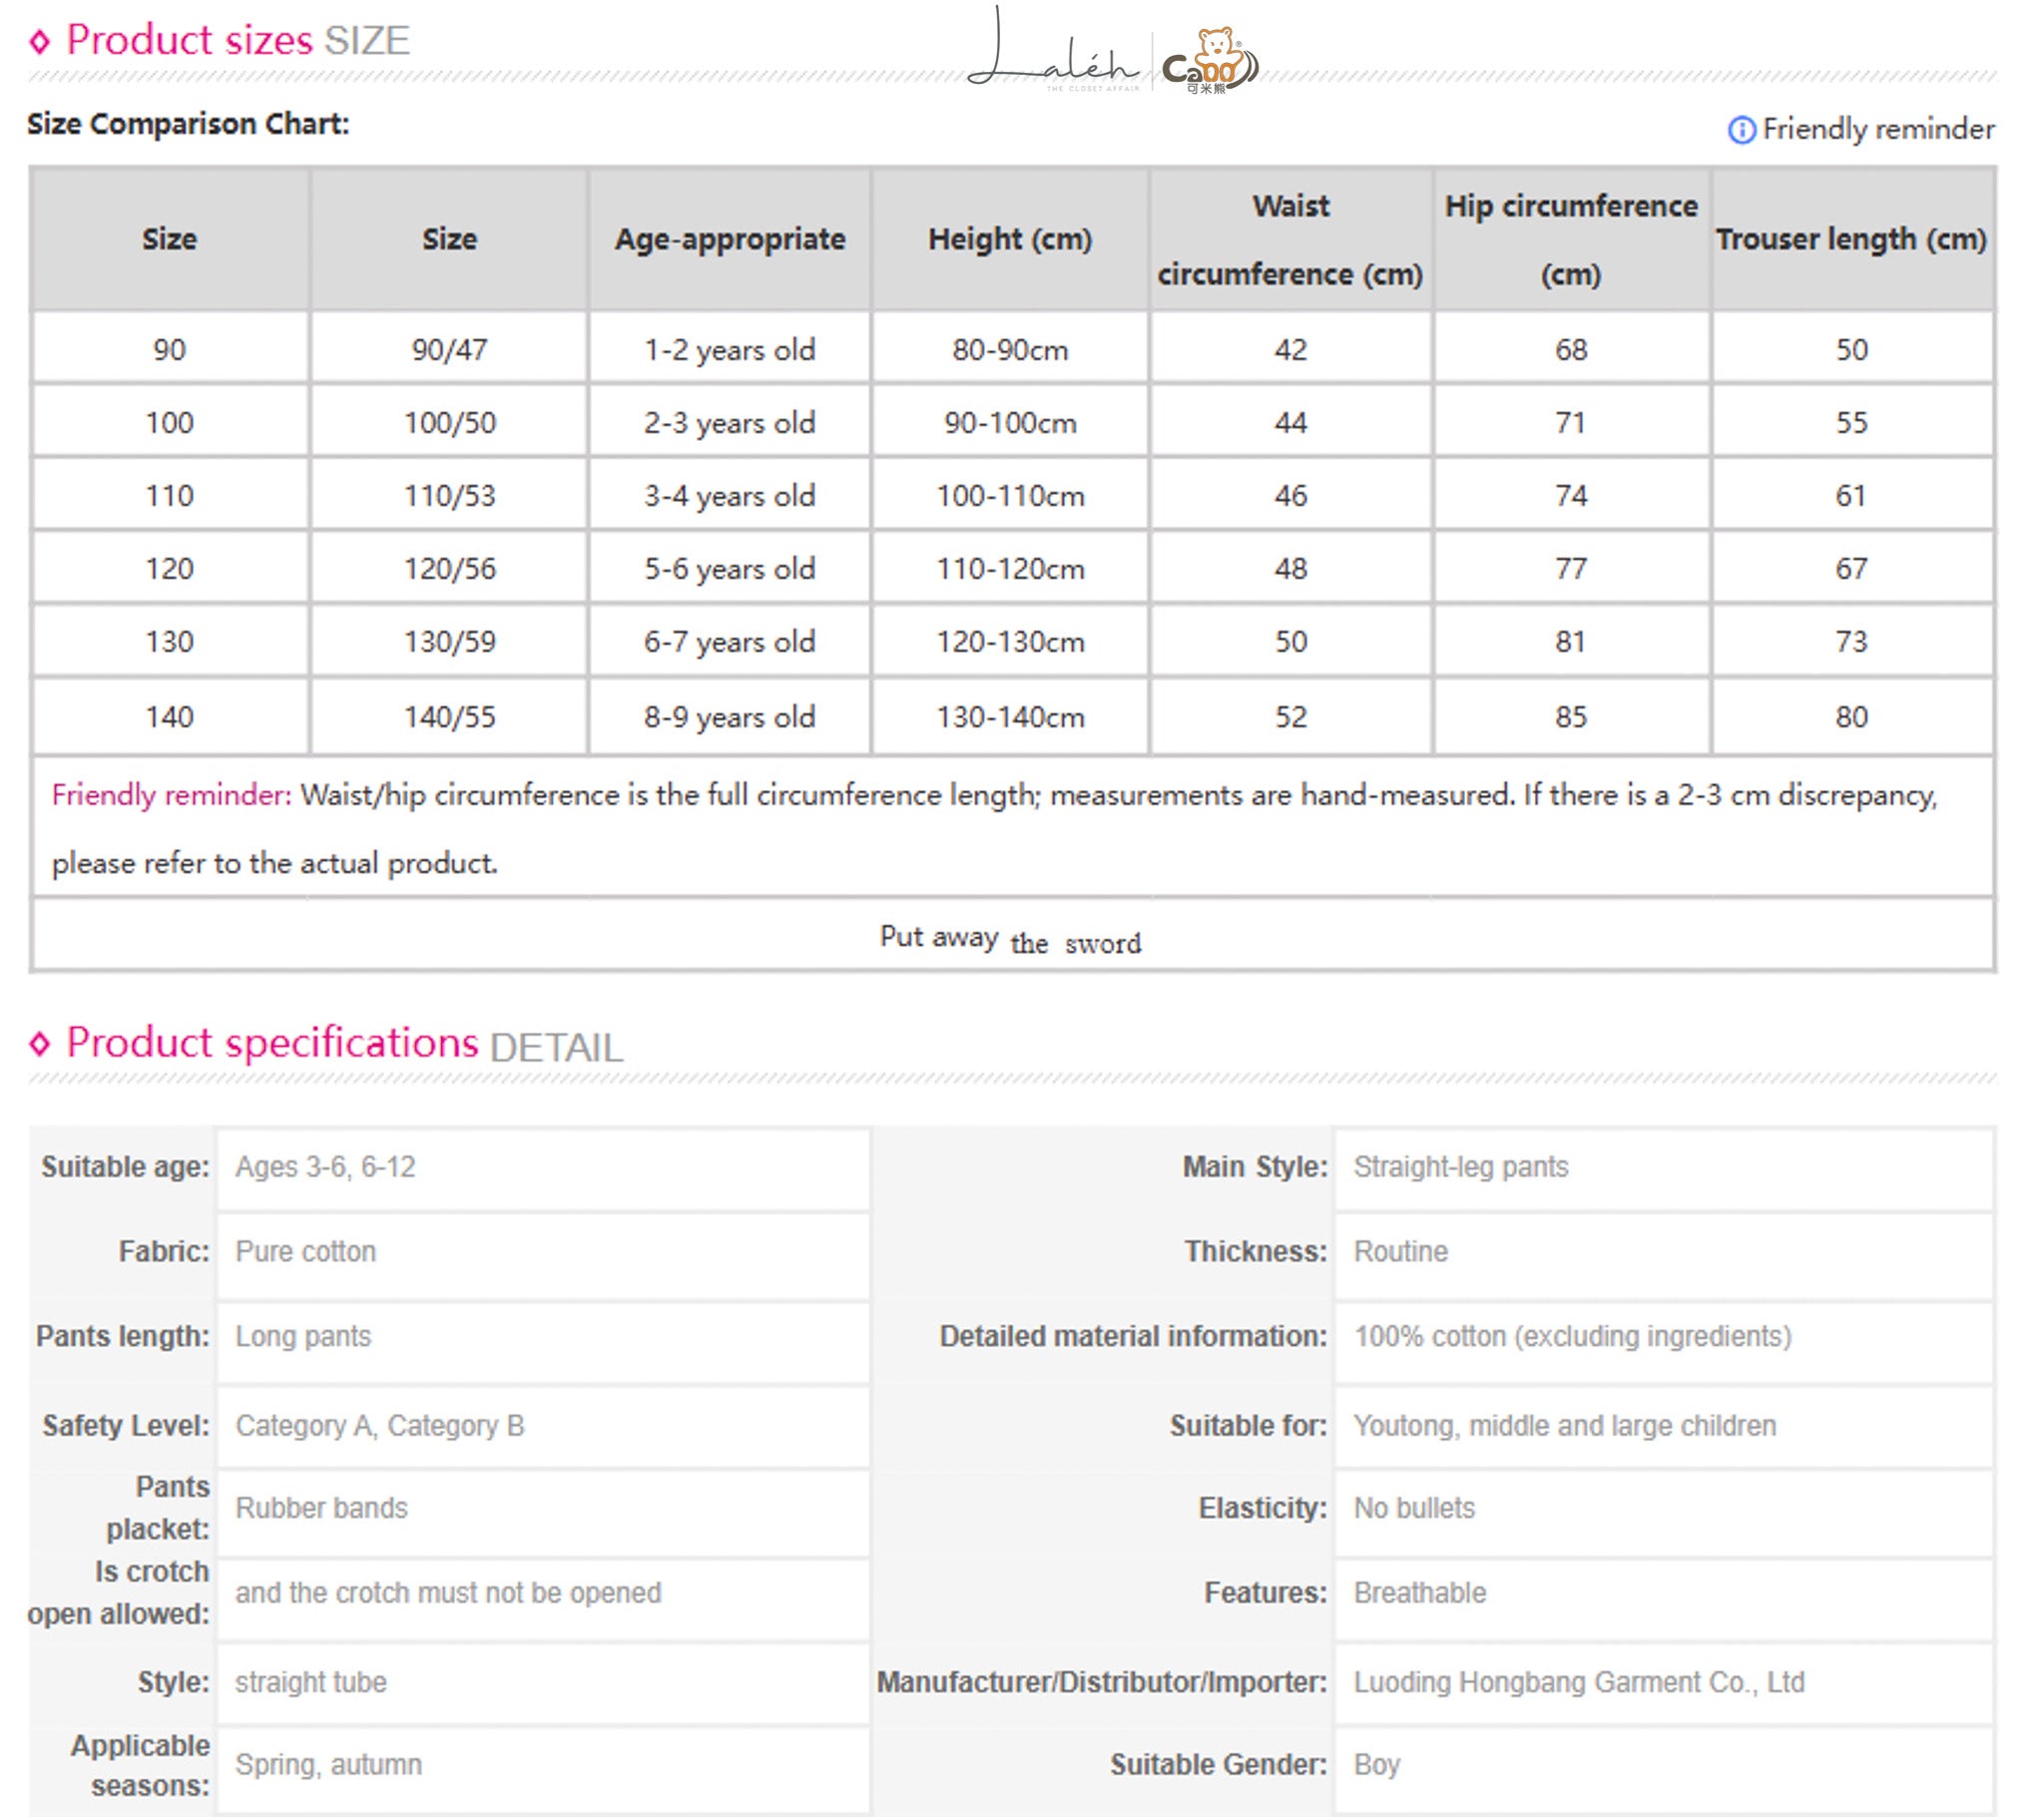Click the Cabo bear logo

1210,60
